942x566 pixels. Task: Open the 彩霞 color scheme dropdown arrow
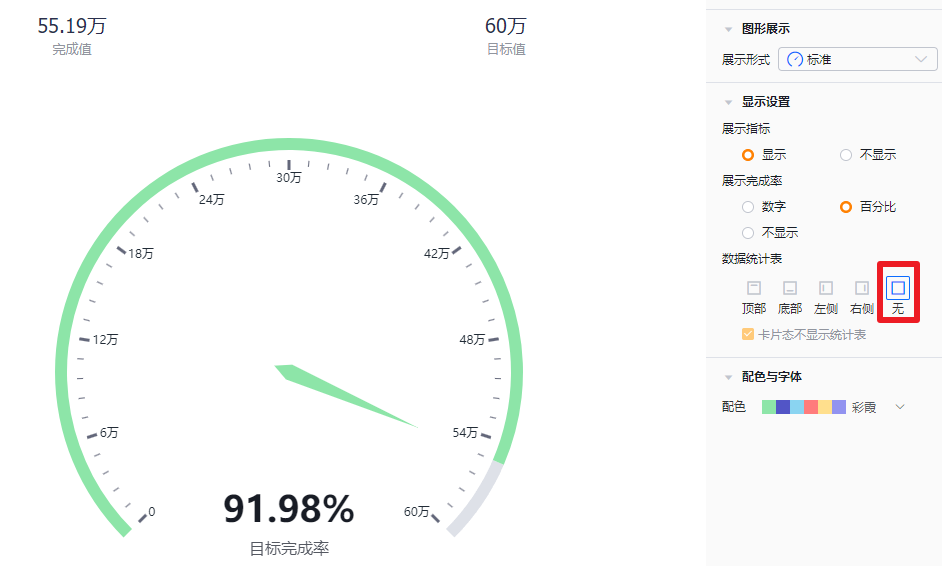[900, 407]
